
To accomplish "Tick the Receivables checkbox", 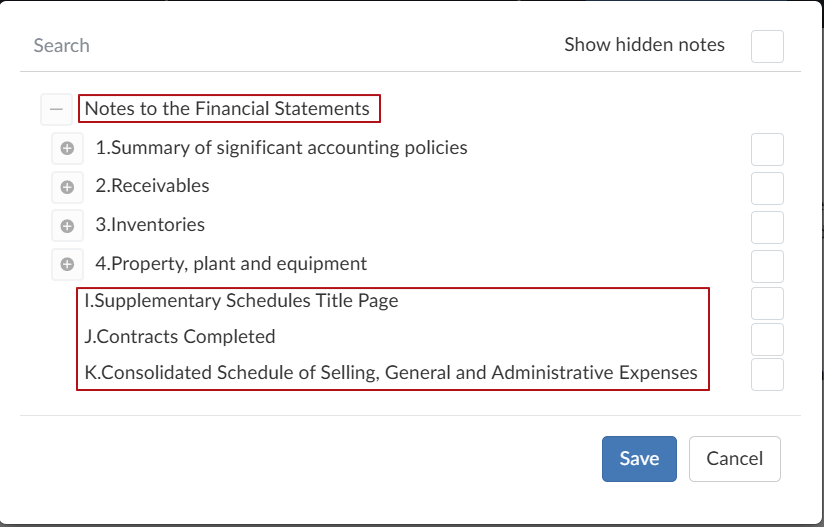I will point(767,187).
